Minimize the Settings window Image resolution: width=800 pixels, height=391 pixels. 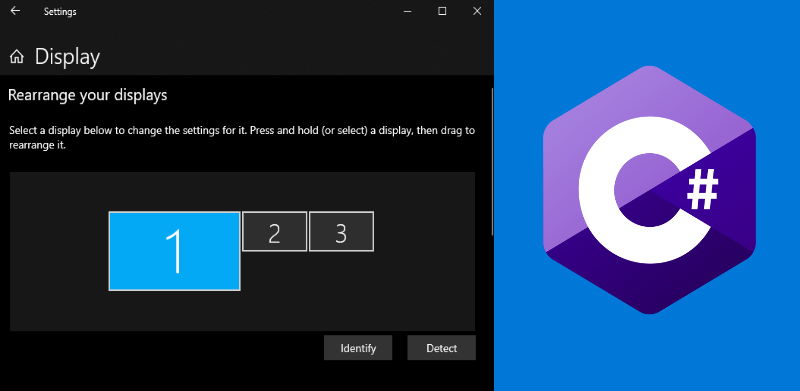[408, 11]
